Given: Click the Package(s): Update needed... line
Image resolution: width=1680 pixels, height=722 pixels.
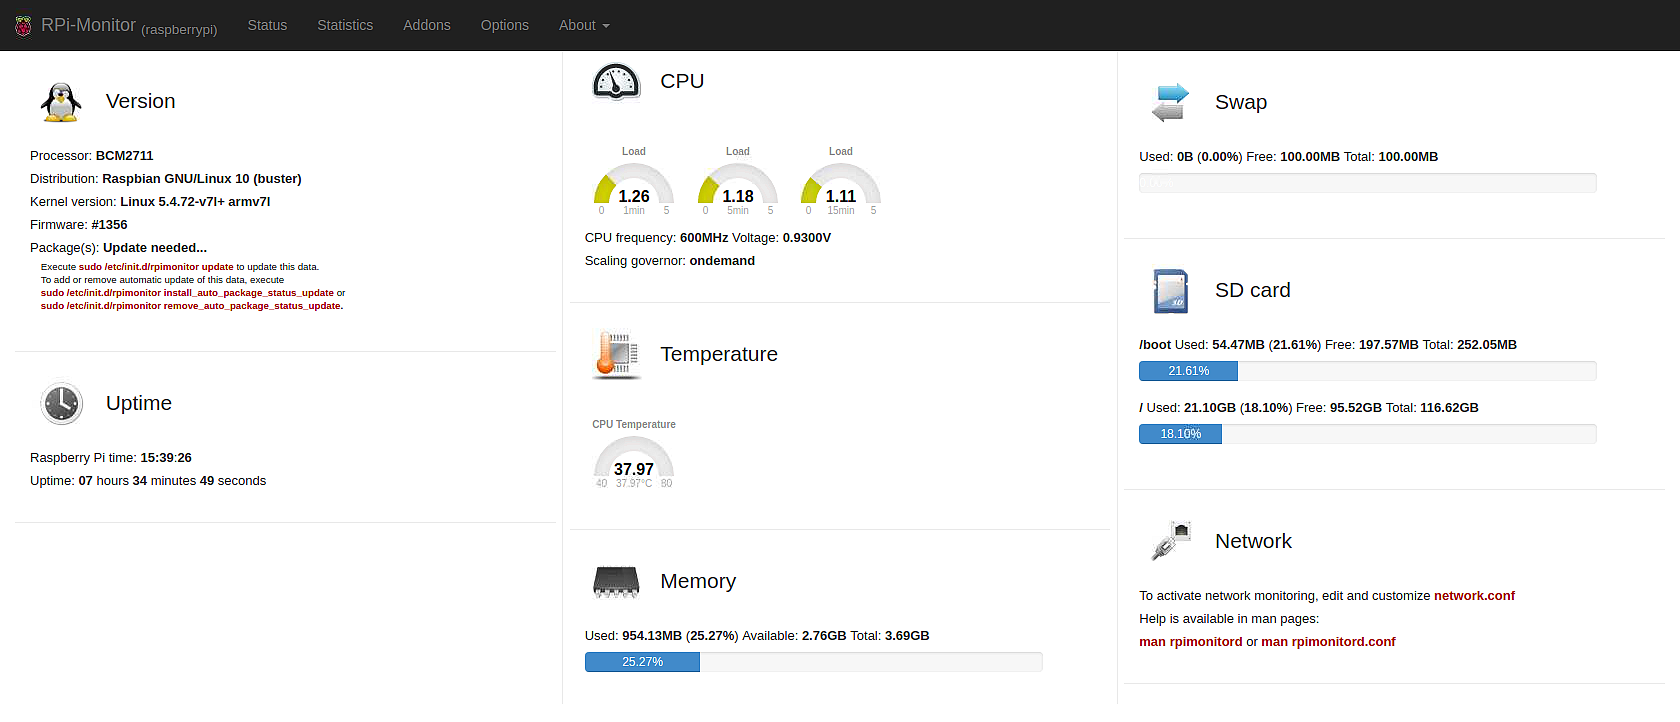Looking at the screenshot, I should (119, 248).
